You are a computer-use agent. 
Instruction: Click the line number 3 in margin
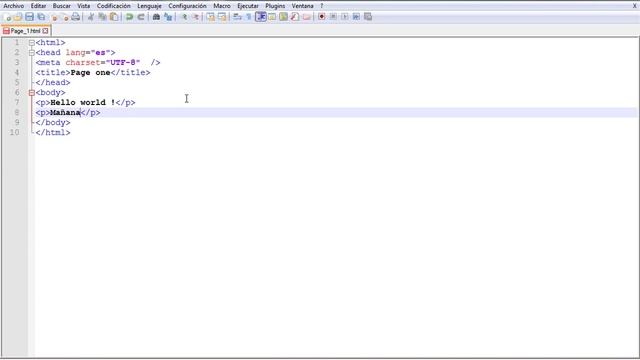17,62
